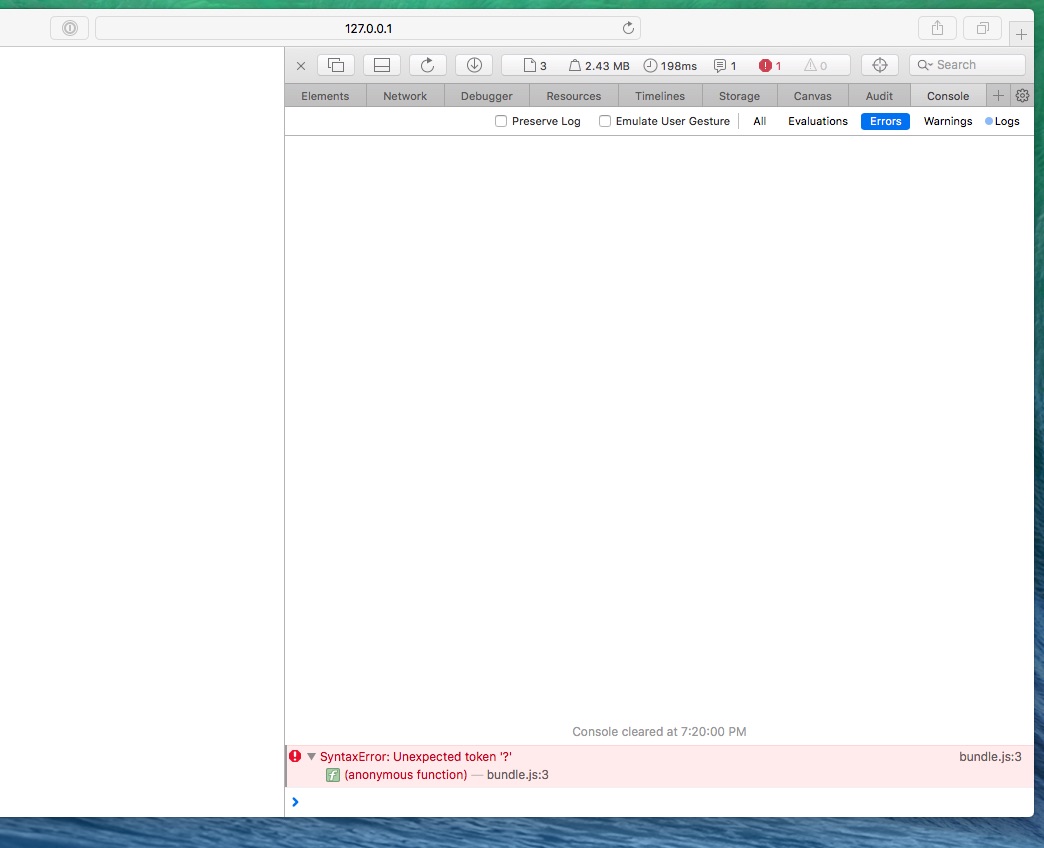Dock the inspector to bottom of window

click(382, 65)
